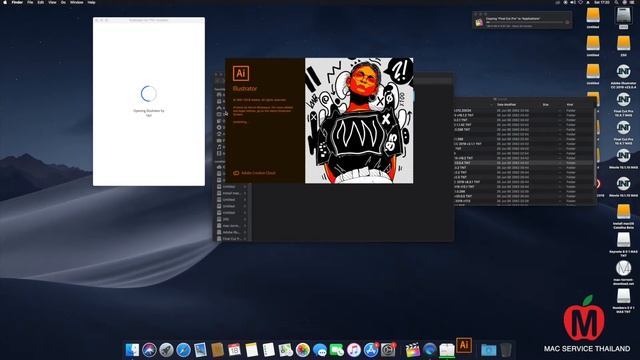Open the Photos pinwheel icon in Dock
Screen dimensions: 640x360
[x=302, y=350]
